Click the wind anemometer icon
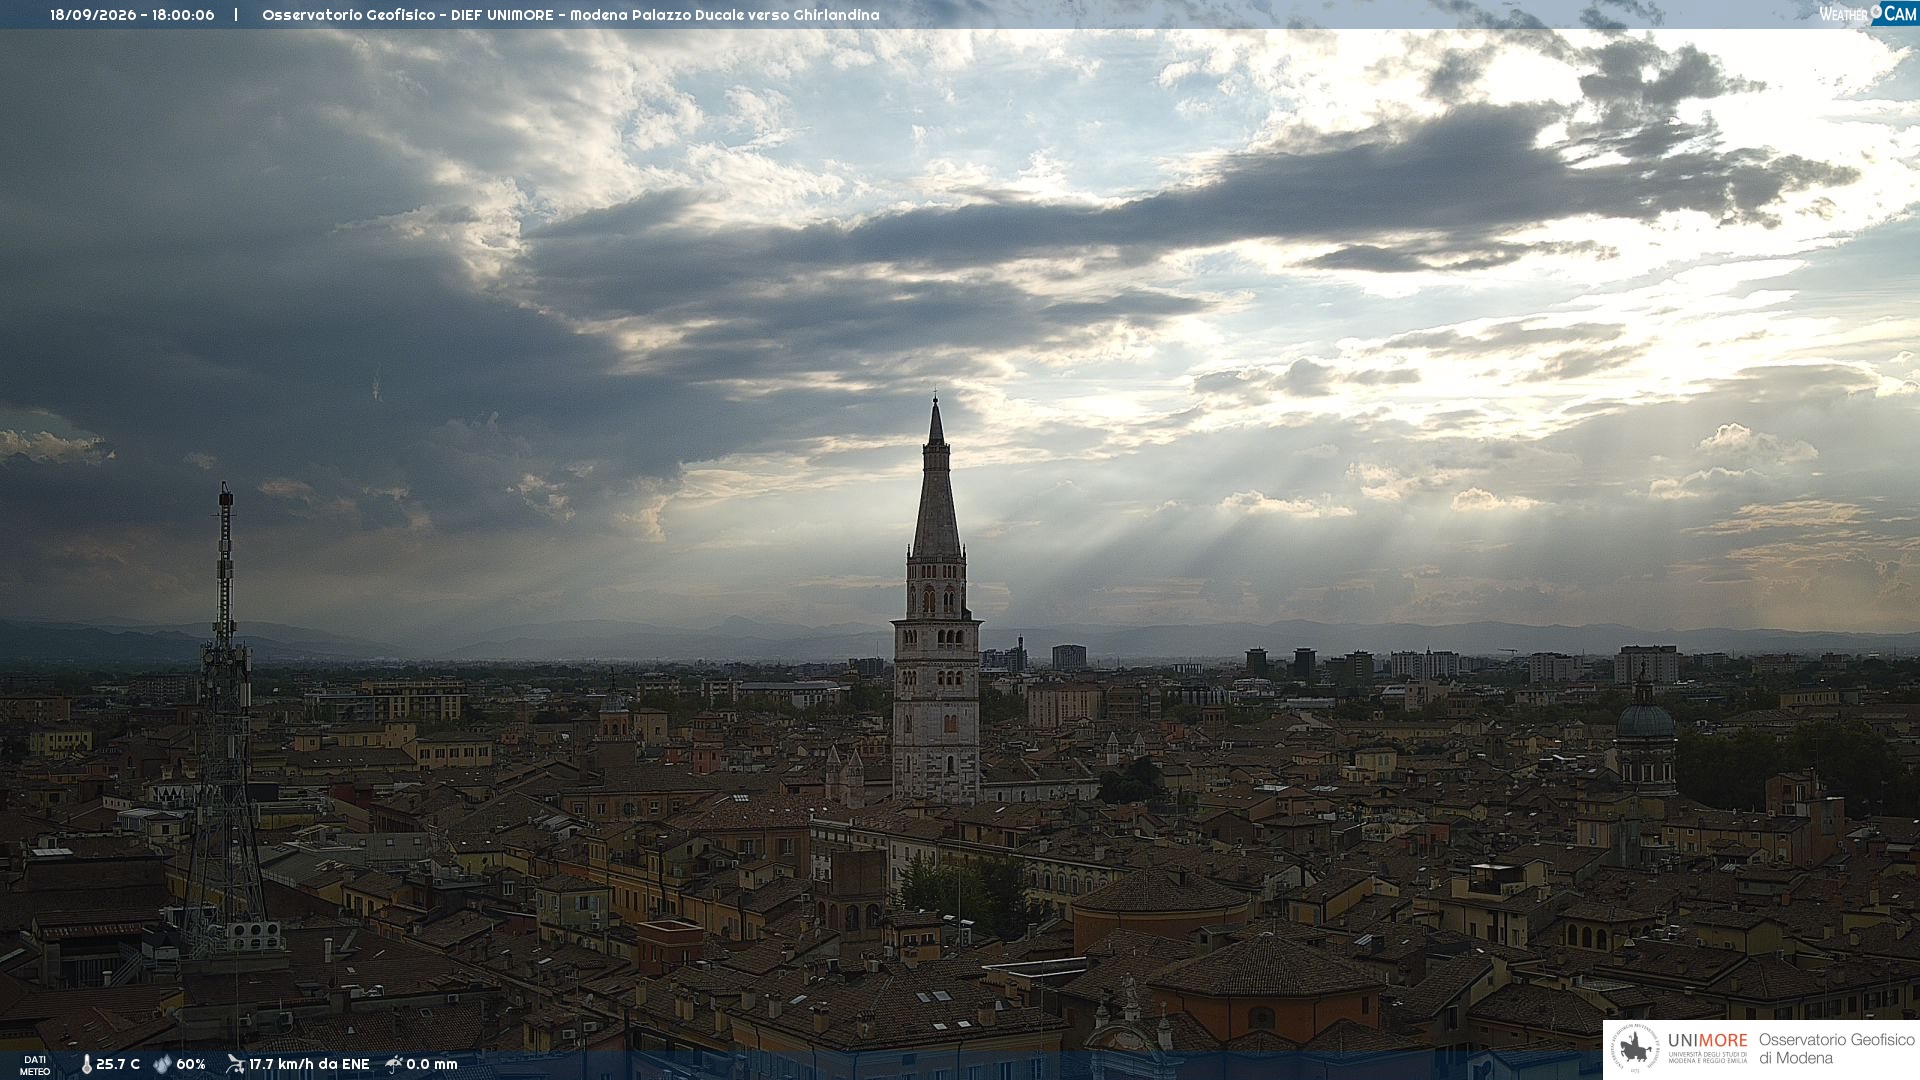The width and height of the screenshot is (1920, 1080). pyautogui.click(x=235, y=1064)
